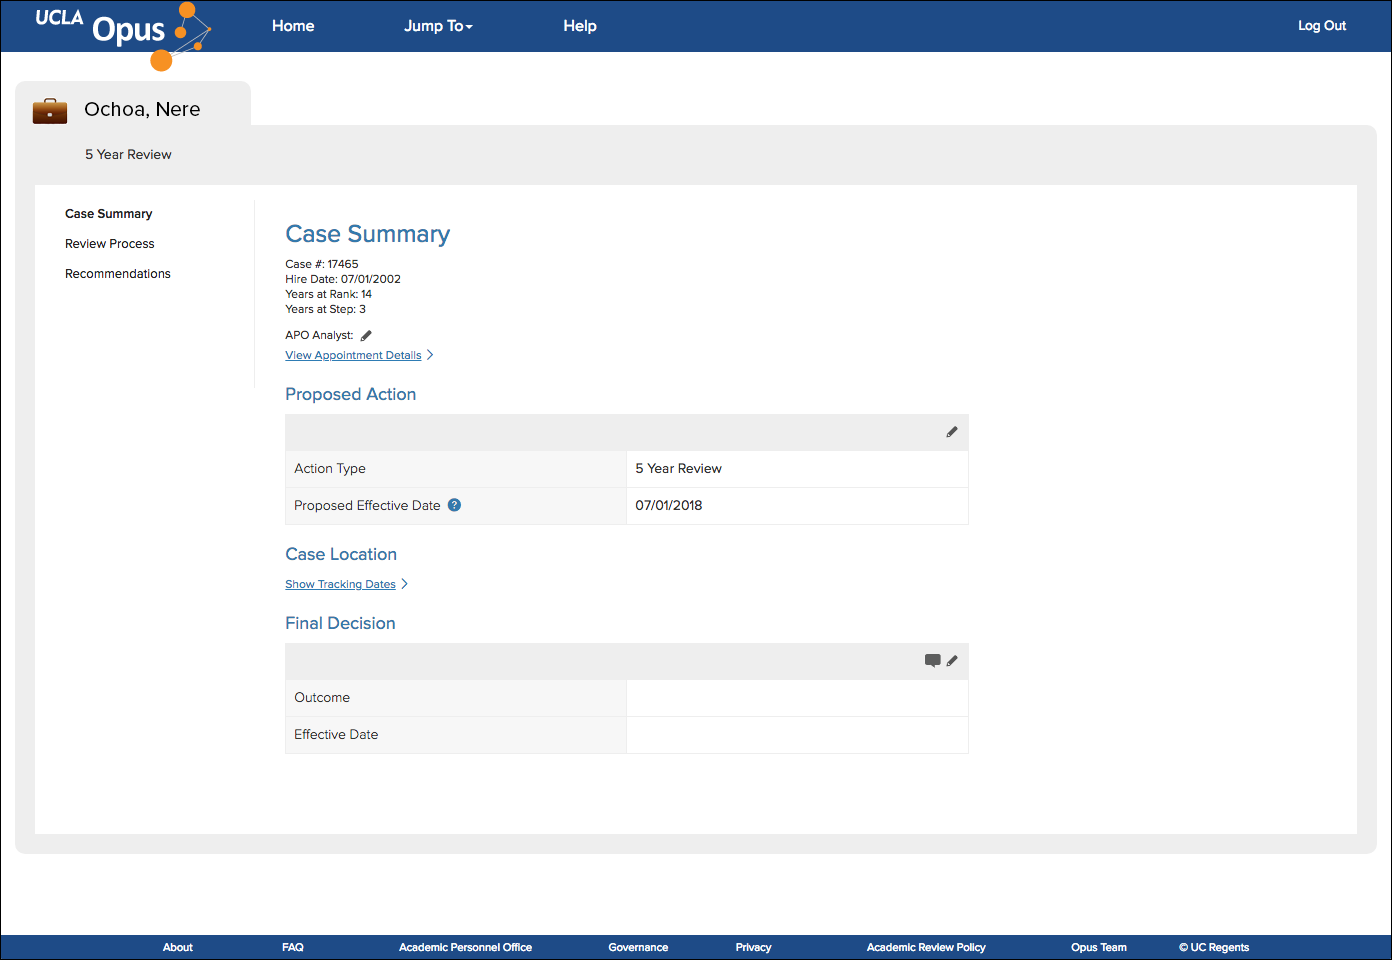Click the empty Outcome value cell
The image size is (1392, 960).
tap(797, 698)
